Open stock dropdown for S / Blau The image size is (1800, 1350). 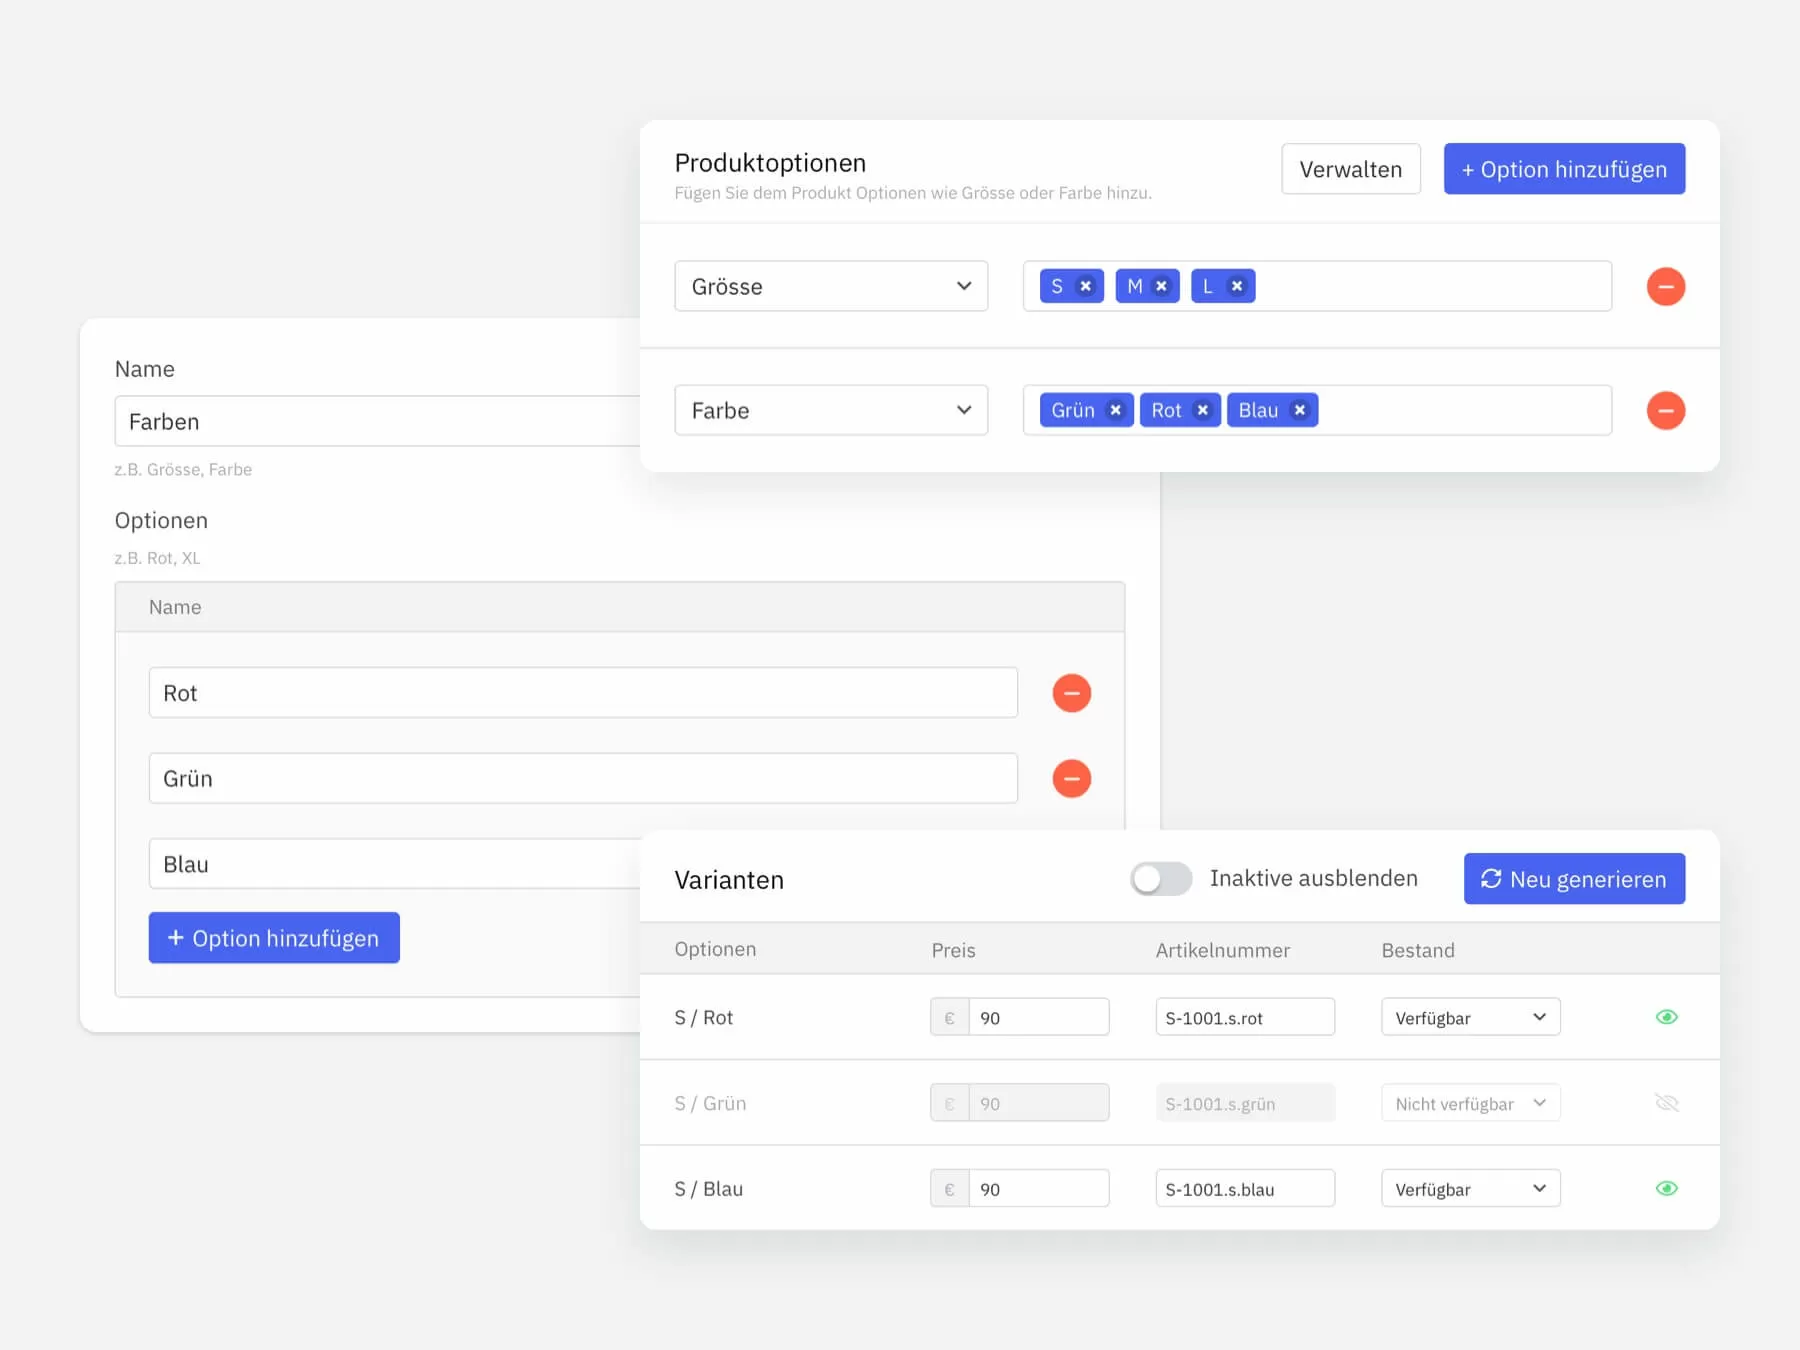1470,1189
